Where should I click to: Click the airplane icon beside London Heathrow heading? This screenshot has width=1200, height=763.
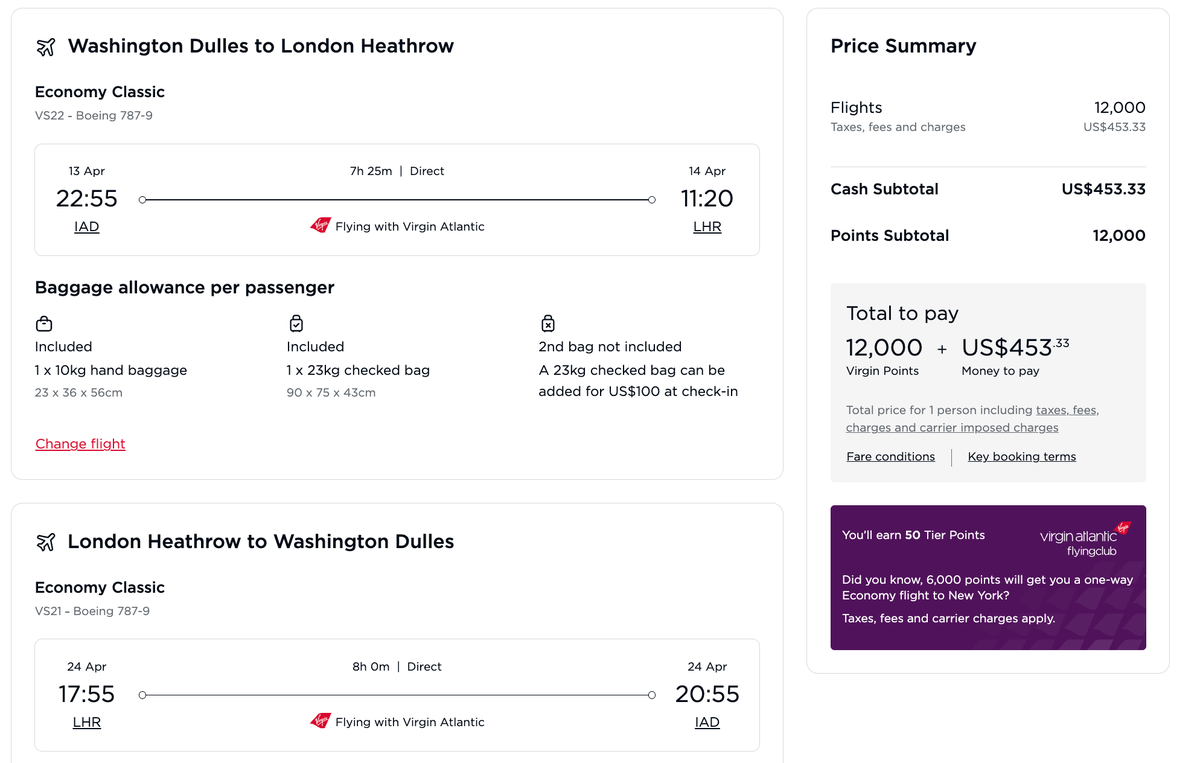tap(45, 542)
